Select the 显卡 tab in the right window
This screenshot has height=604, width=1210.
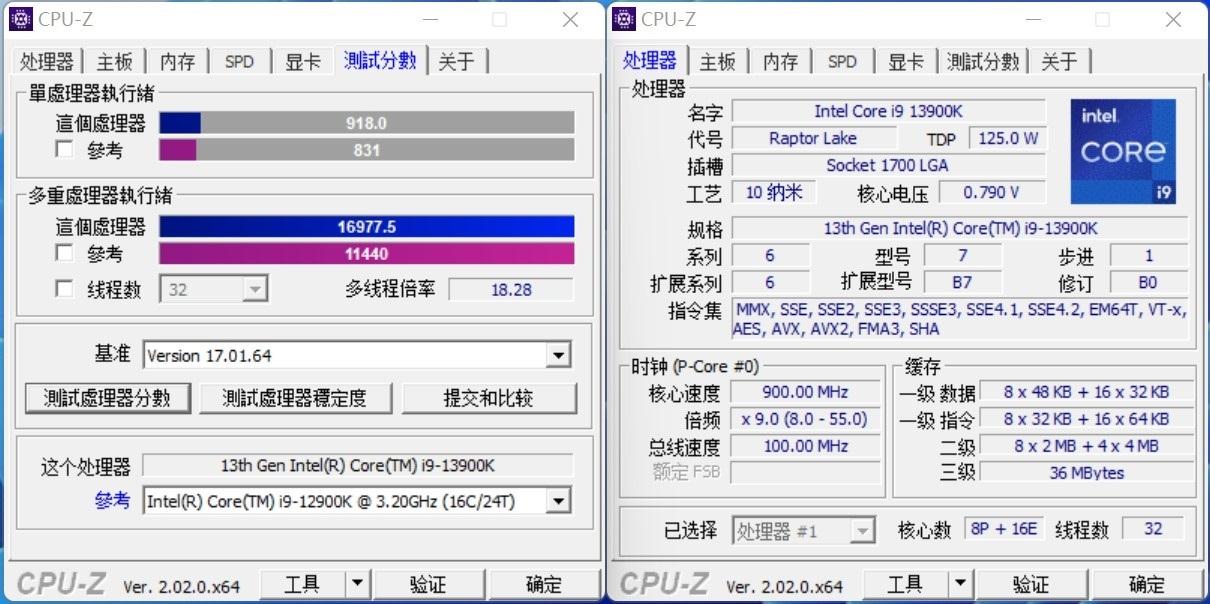905,61
